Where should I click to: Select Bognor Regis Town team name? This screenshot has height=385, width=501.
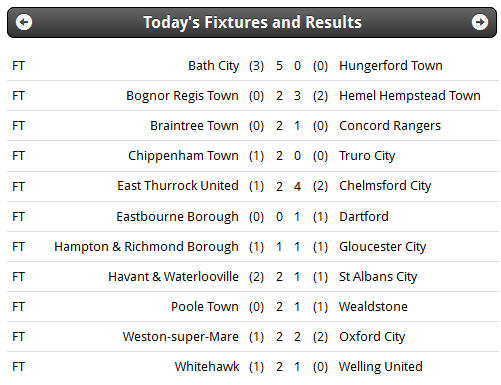[182, 96]
